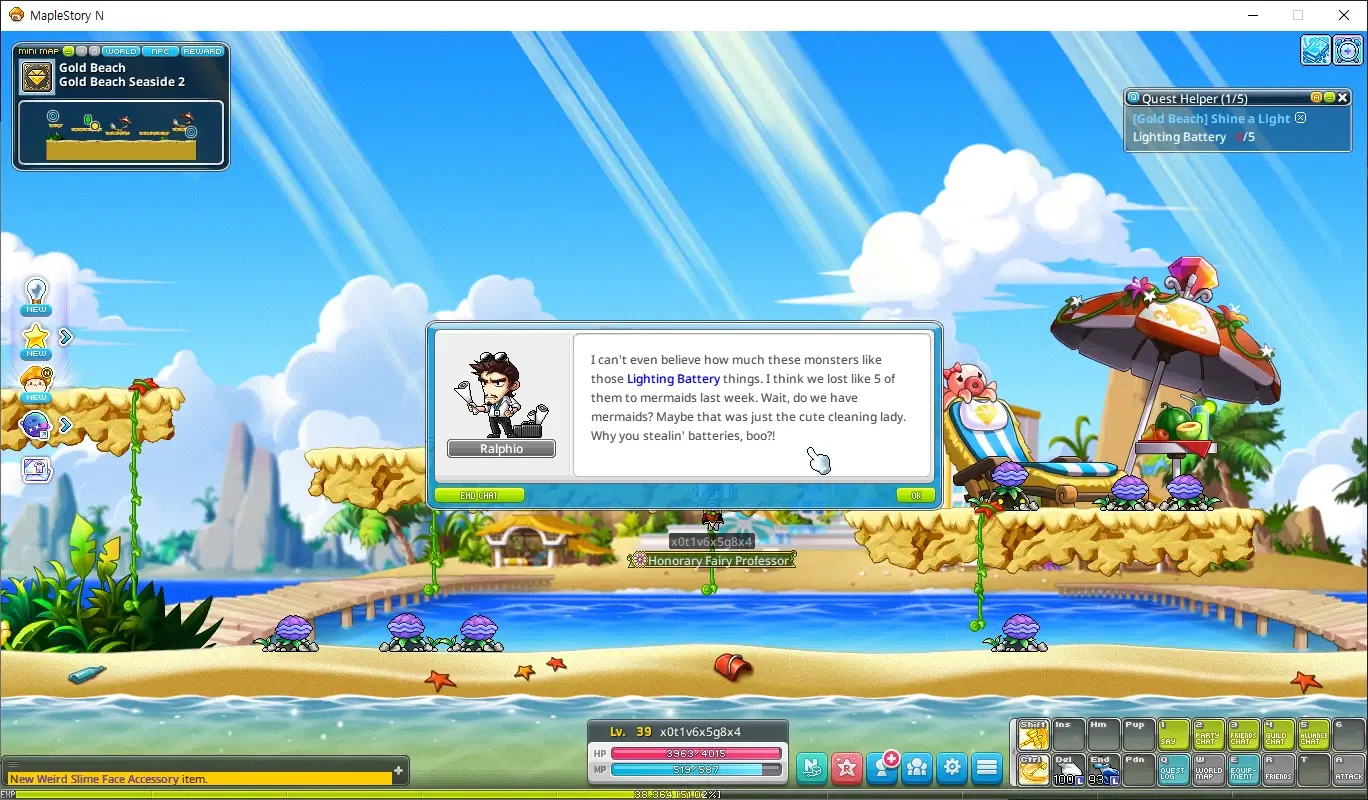
Task: Click the Ctrl key skill slot
Action: 1033,768
